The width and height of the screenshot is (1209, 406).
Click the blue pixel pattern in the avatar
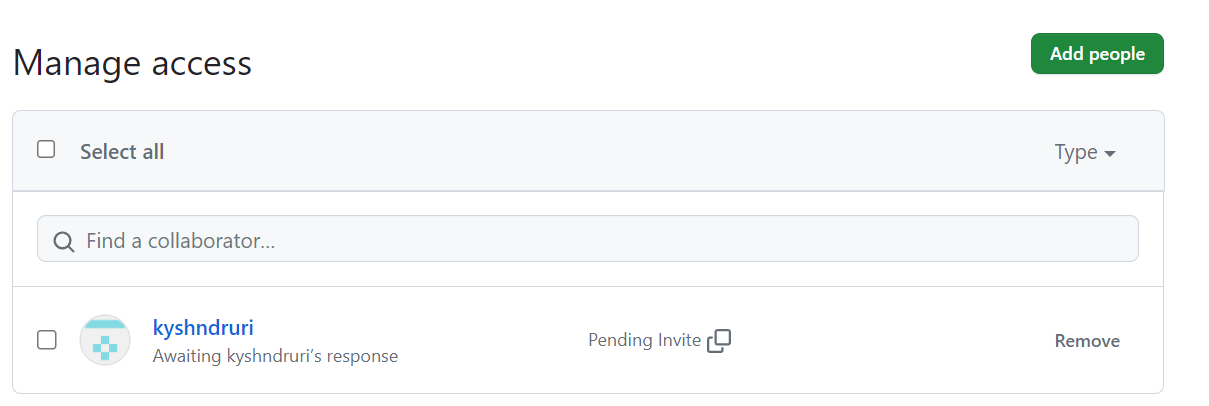click(x=105, y=347)
